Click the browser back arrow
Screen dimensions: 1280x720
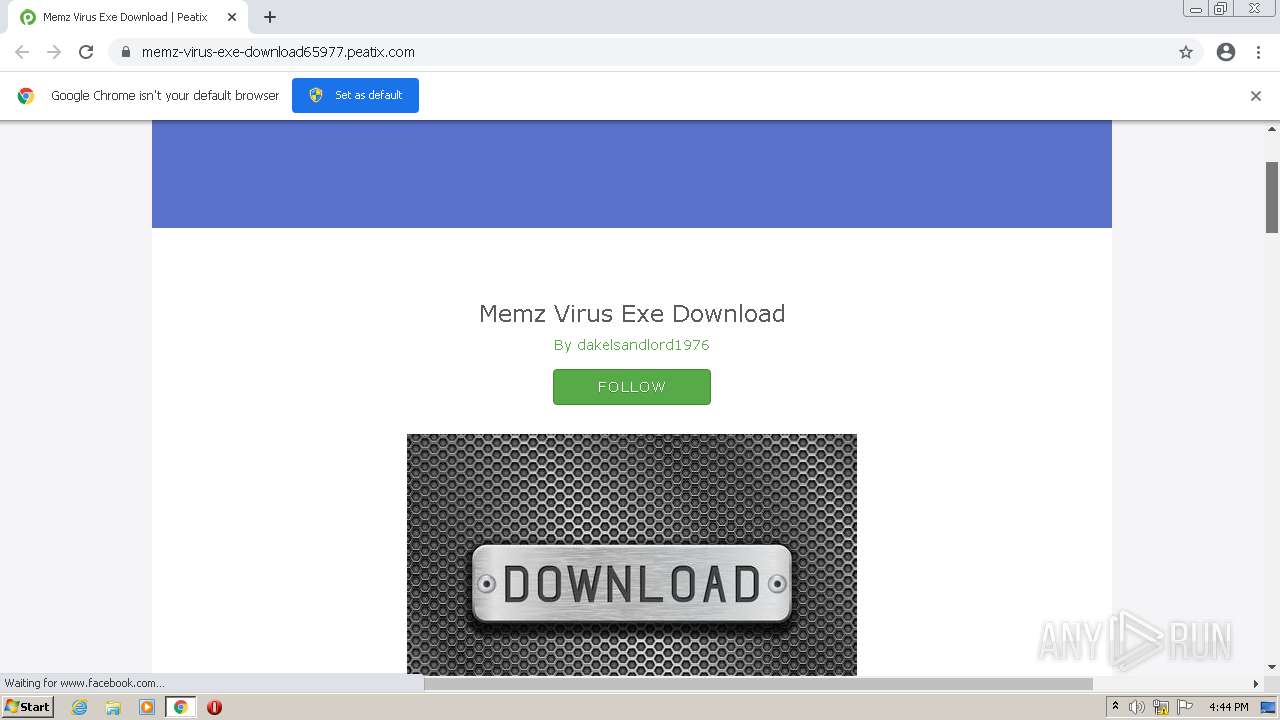[x=22, y=52]
